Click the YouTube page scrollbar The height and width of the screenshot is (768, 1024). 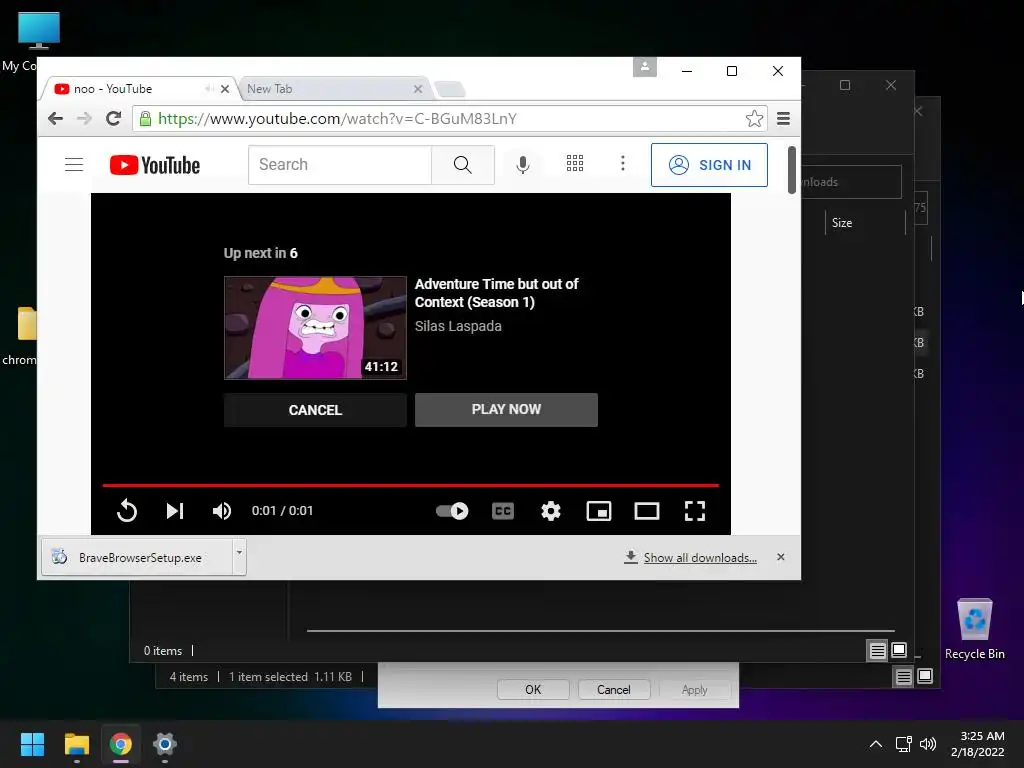[x=792, y=170]
